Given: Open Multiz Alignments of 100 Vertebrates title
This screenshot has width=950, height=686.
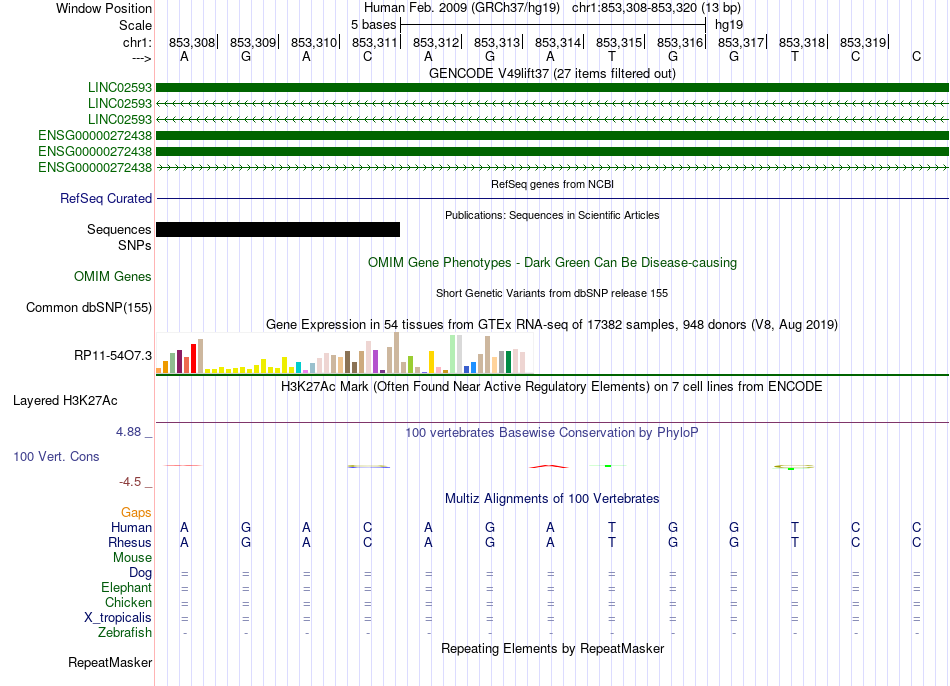Looking at the screenshot, I should click(x=552, y=499).
